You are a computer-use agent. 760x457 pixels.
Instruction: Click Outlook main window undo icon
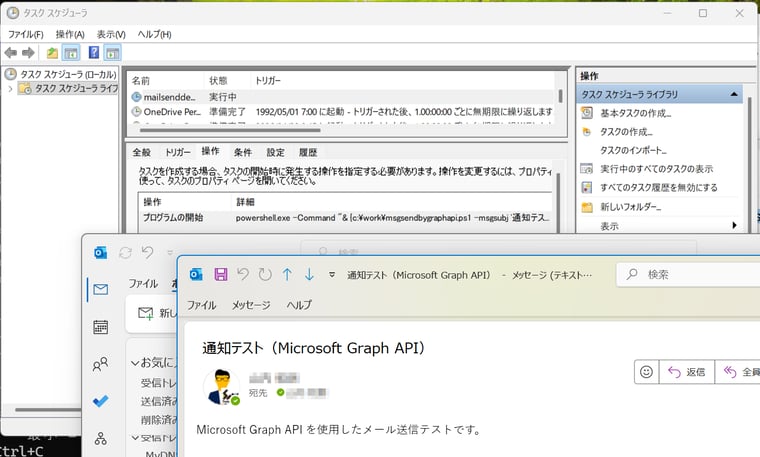click(148, 252)
